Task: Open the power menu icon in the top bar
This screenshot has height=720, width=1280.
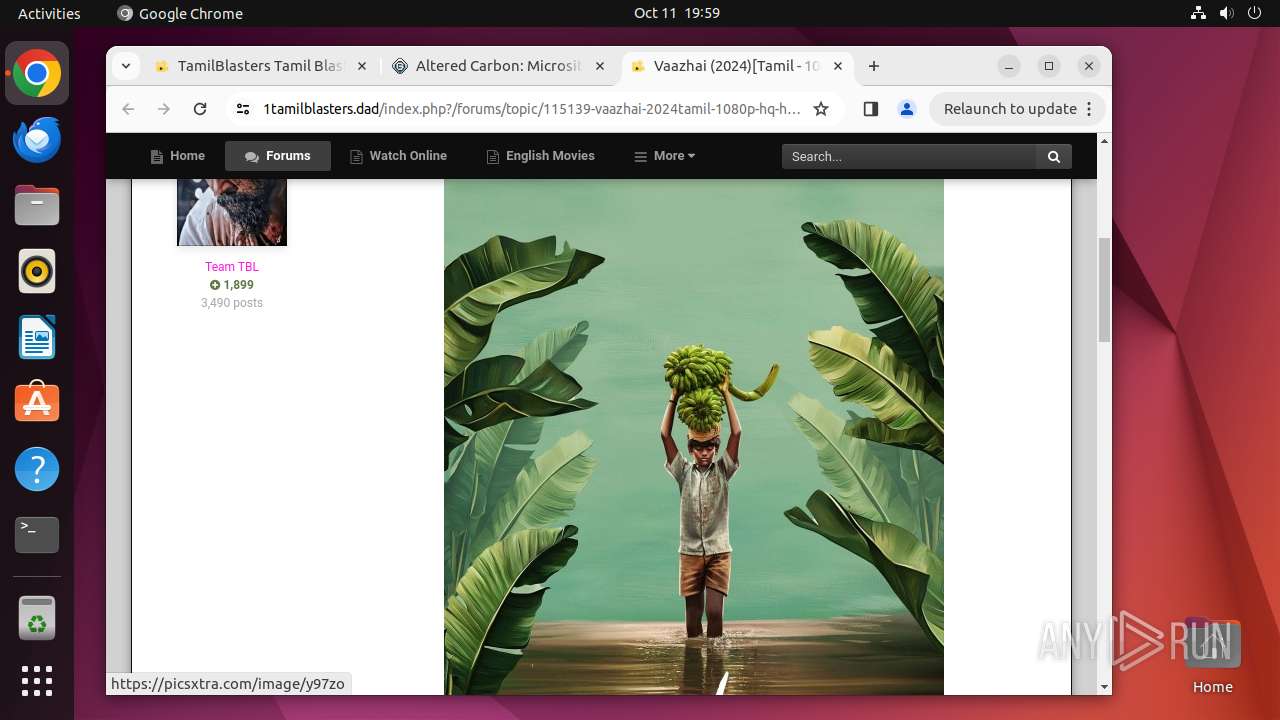Action: click(1253, 13)
